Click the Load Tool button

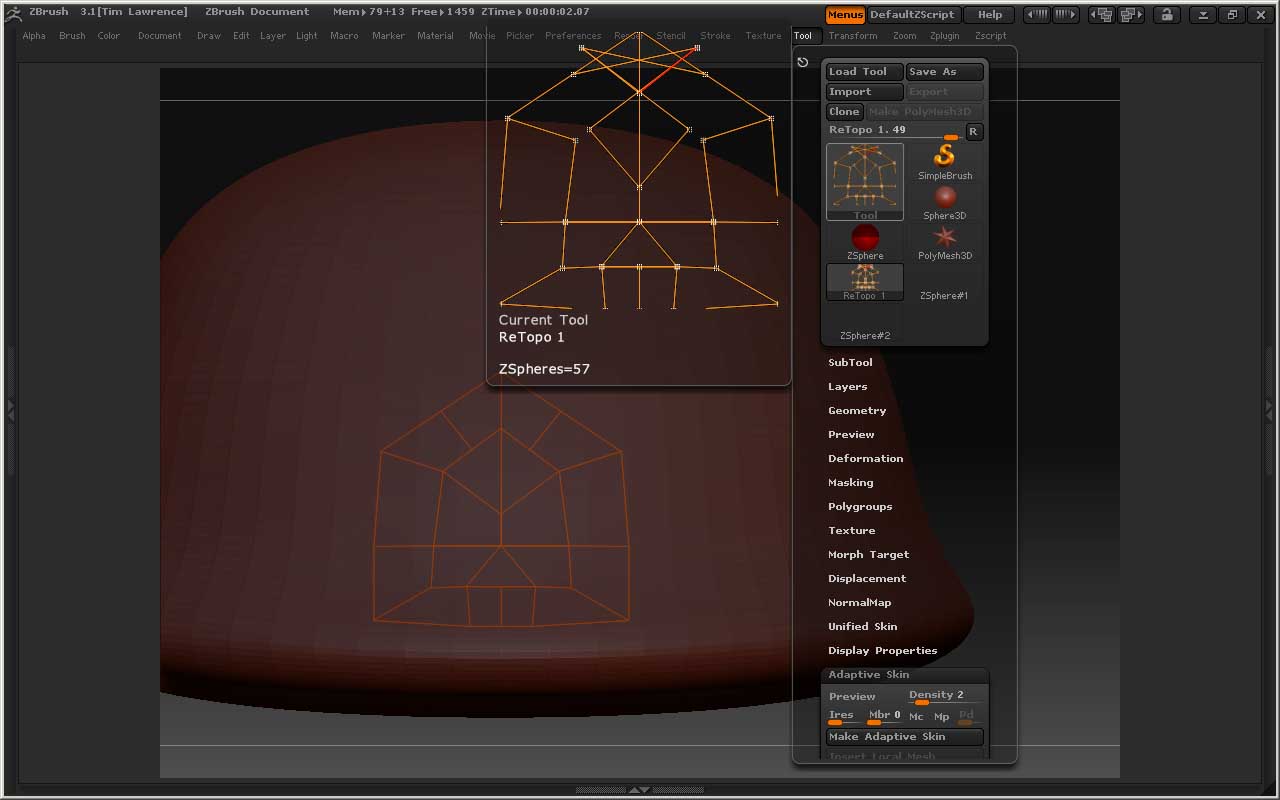click(863, 71)
